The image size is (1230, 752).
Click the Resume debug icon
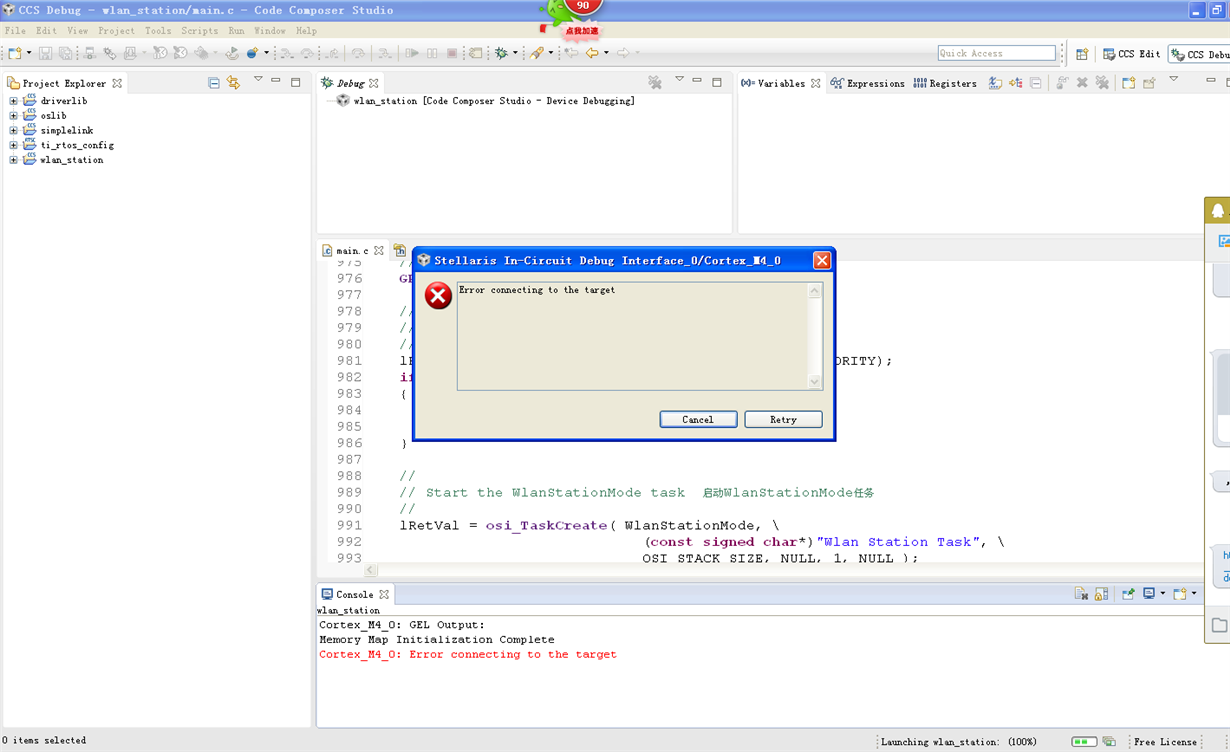(x=410, y=52)
